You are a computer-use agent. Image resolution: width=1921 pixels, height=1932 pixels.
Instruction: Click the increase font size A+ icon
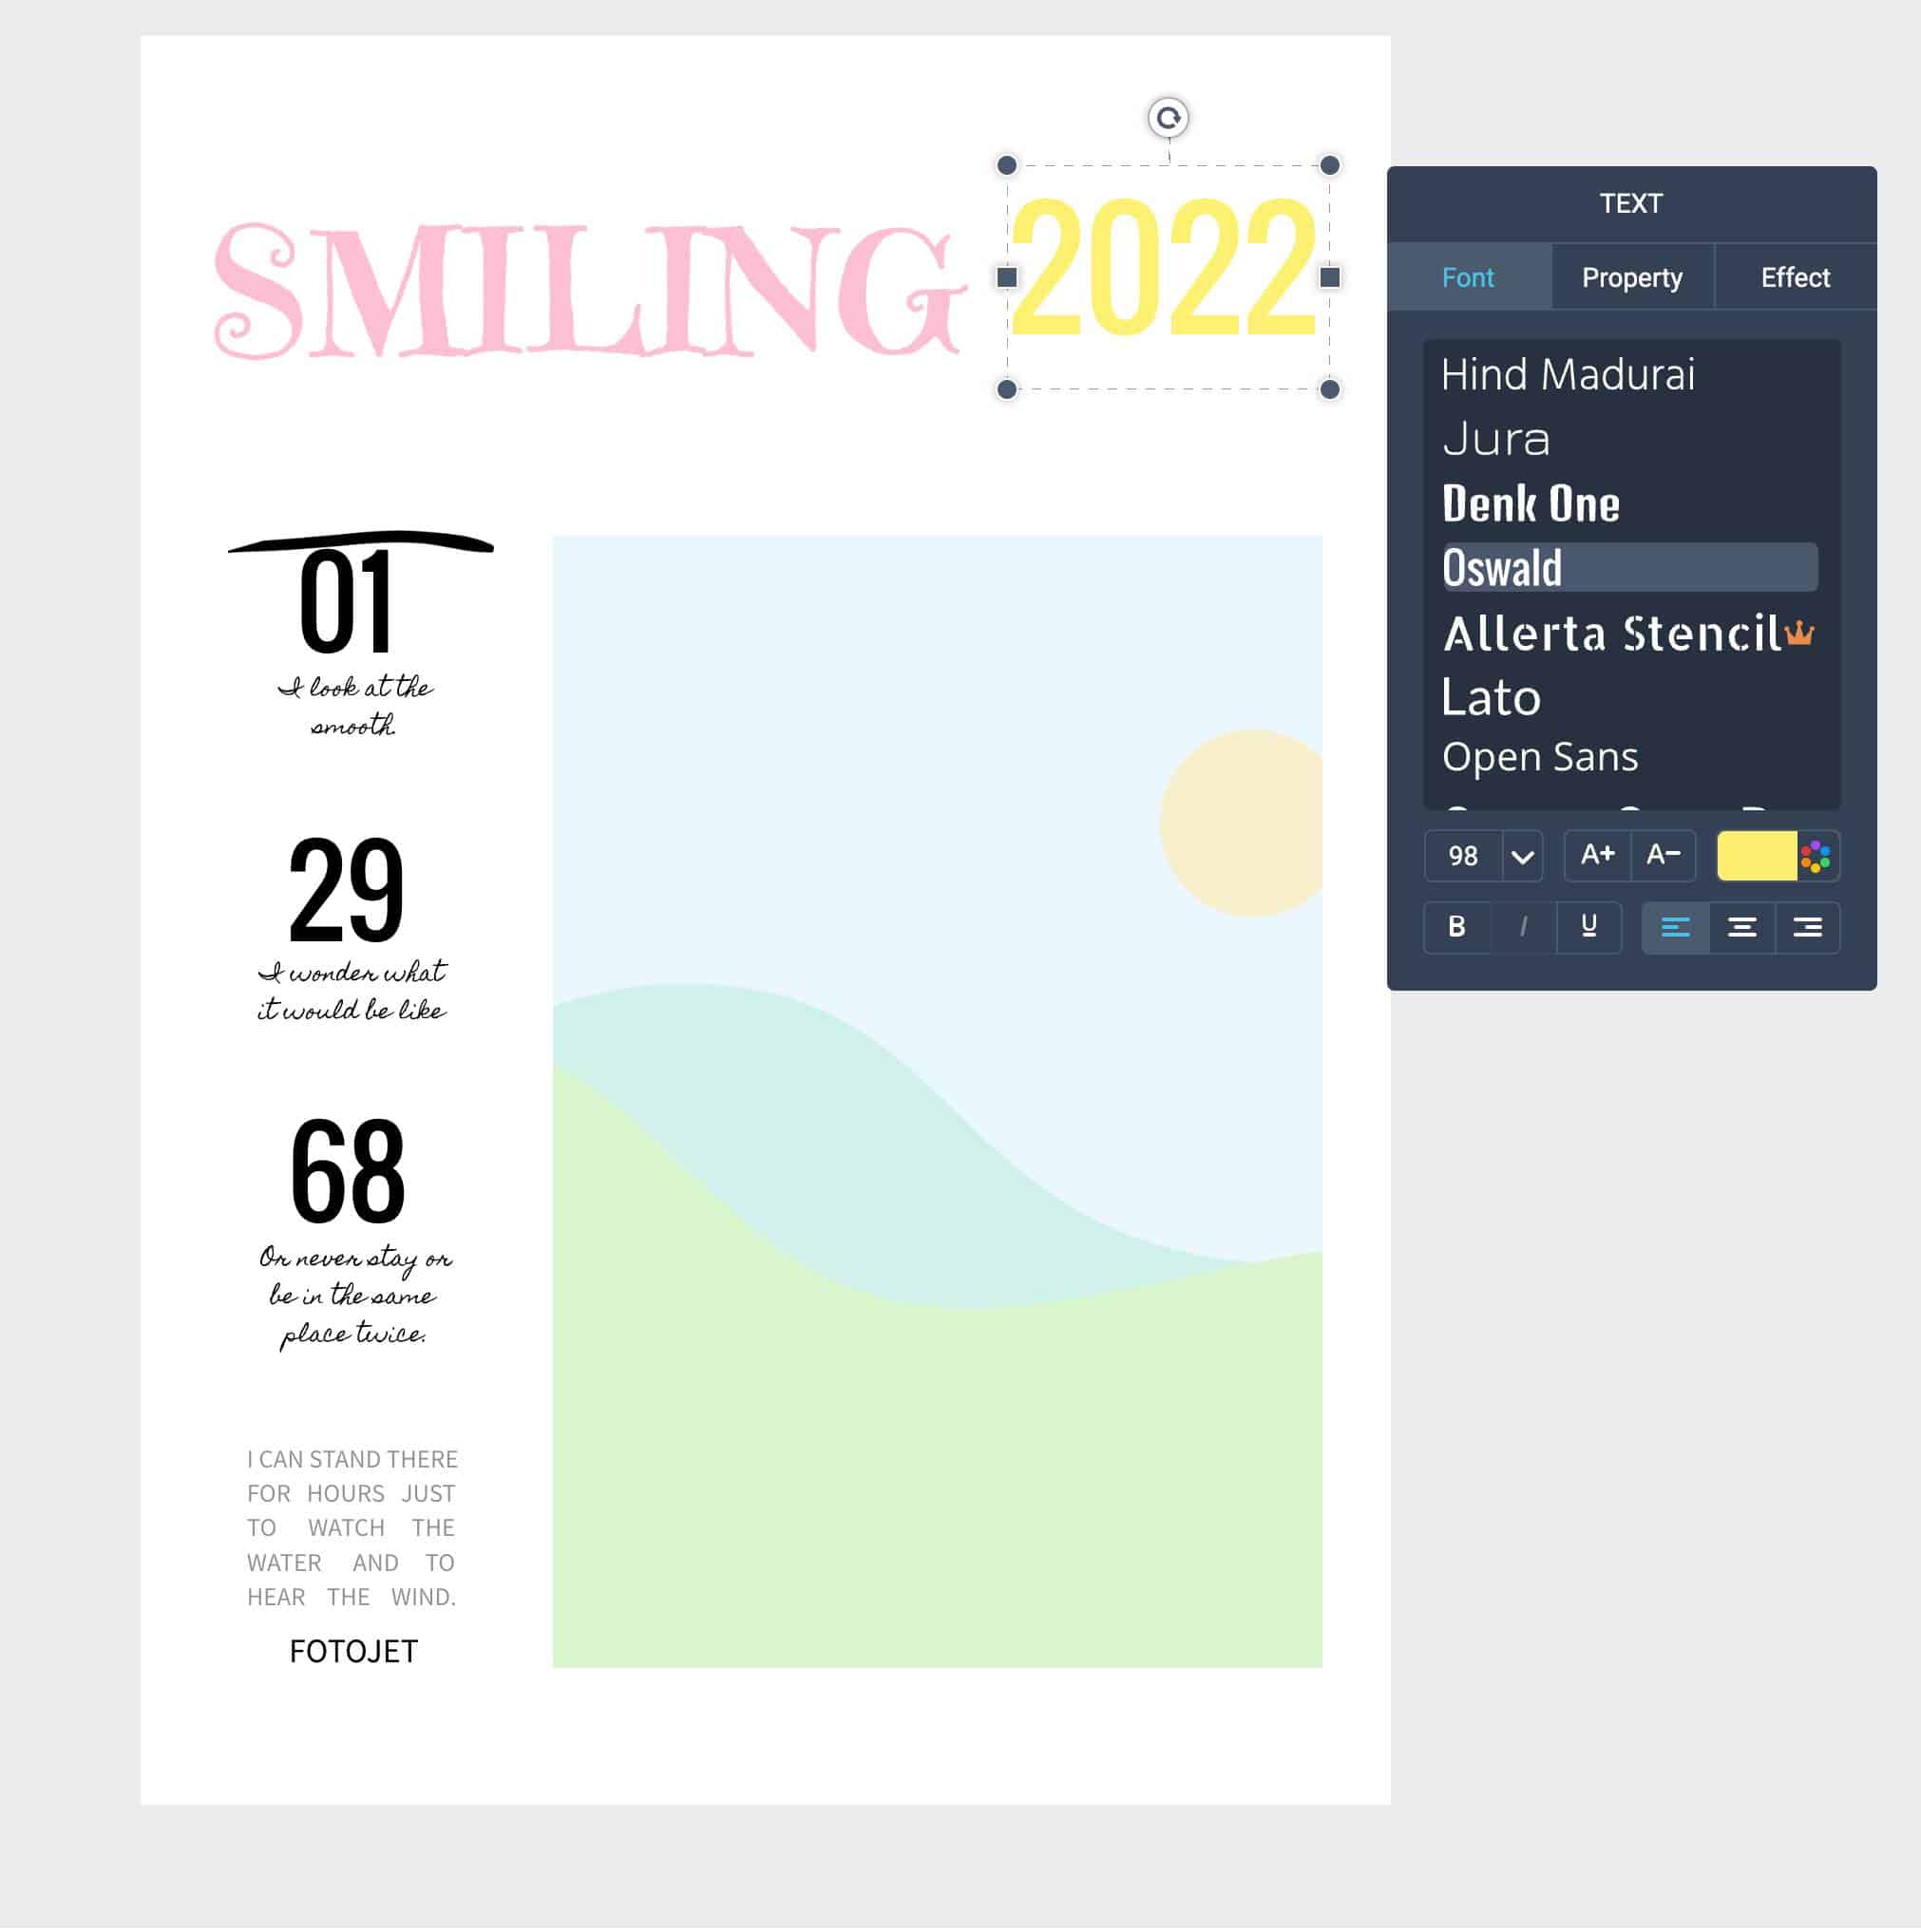coord(1592,857)
